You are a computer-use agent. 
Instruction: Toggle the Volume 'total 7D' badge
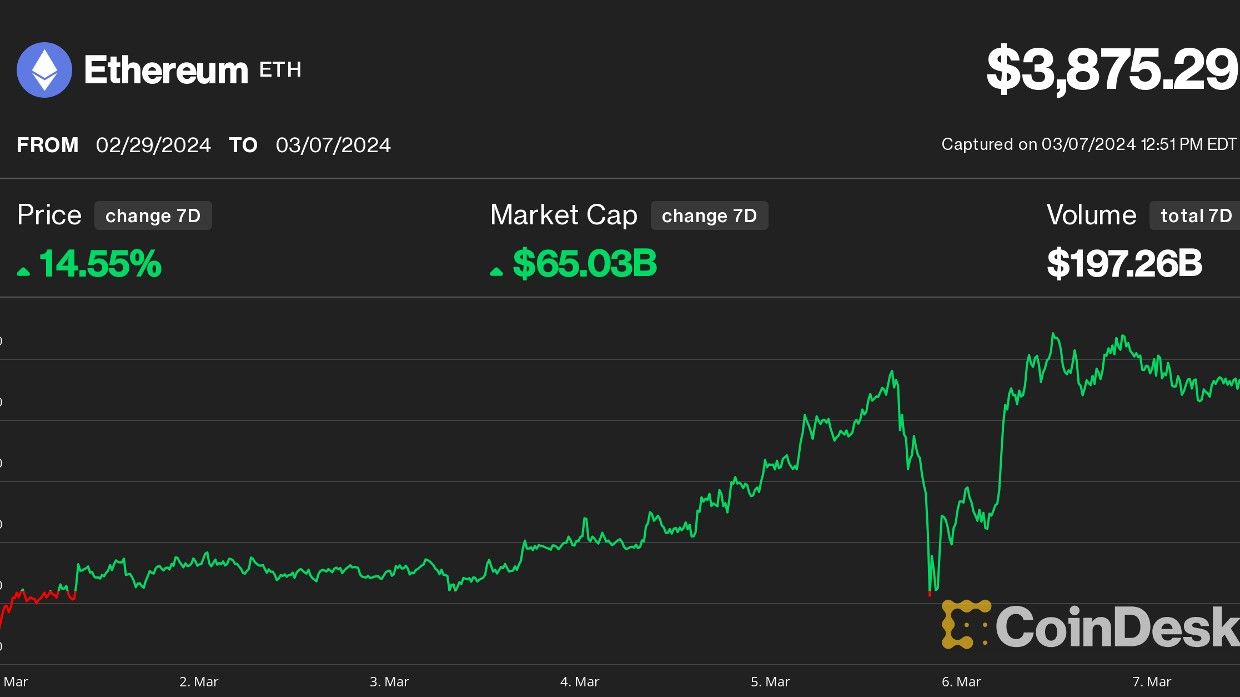1195,215
